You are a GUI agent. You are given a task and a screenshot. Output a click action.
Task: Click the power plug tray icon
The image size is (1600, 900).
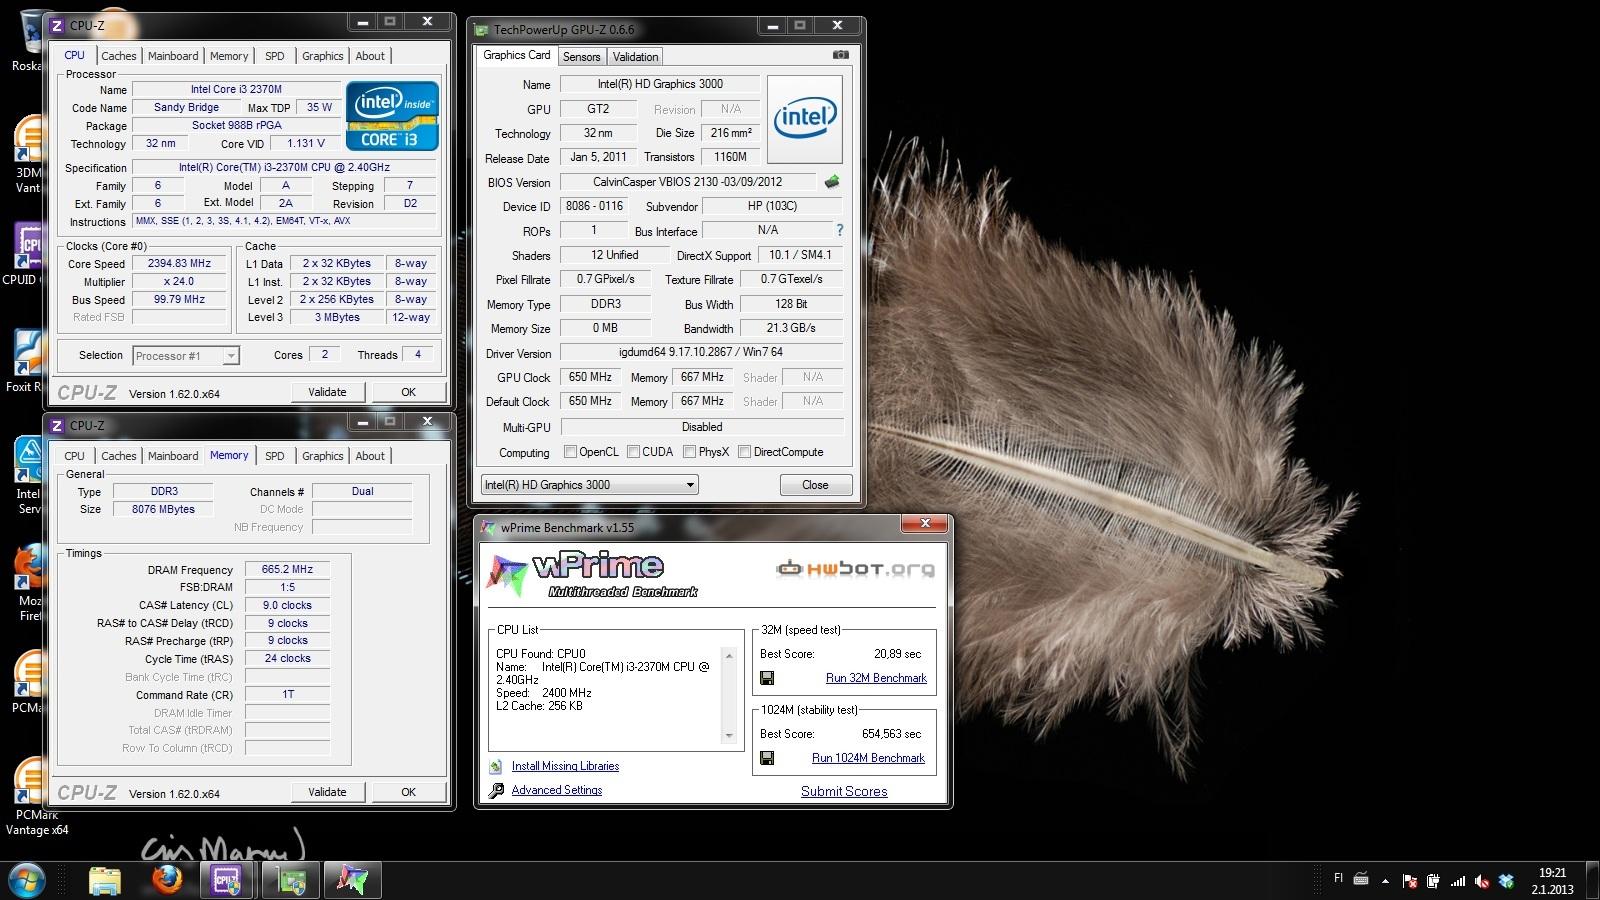click(x=1434, y=881)
